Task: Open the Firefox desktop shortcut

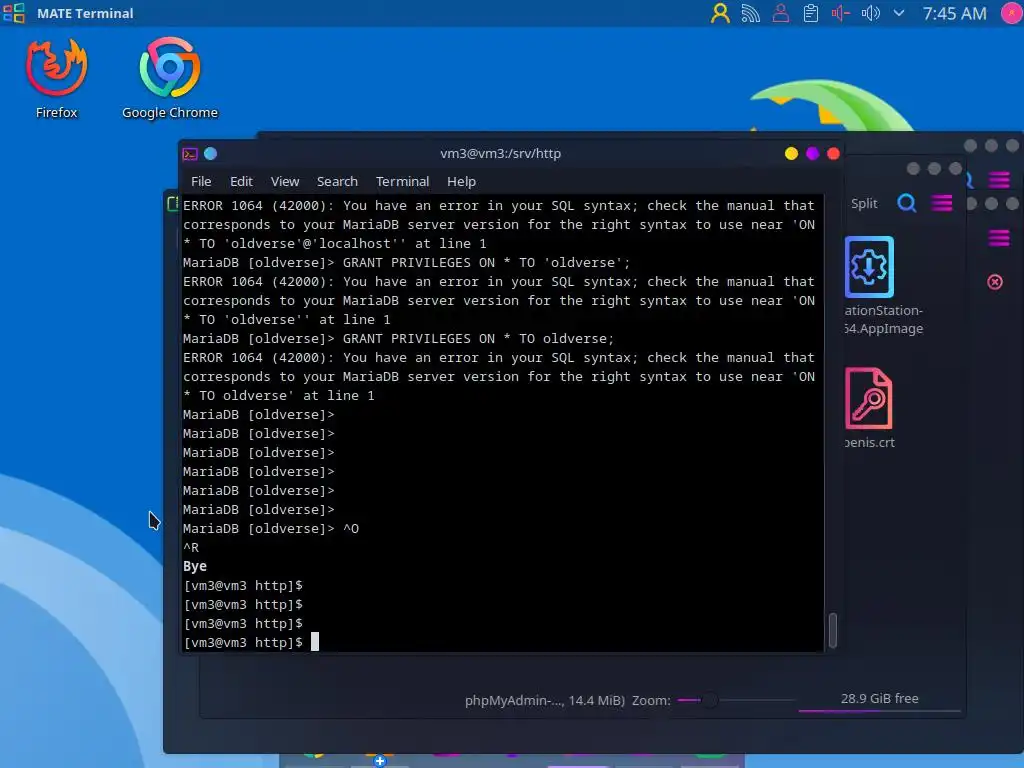Action: [56, 78]
